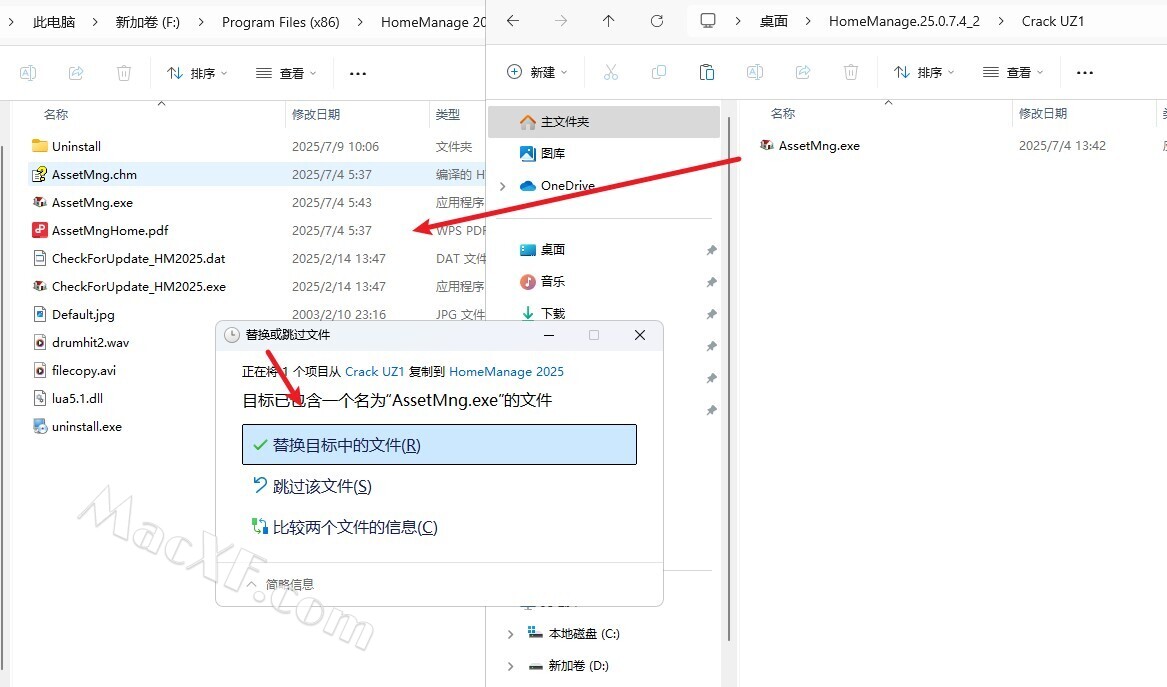The width and height of the screenshot is (1167, 687).
Task: Open the 排序 sort dropdown in the left window
Action: click(x=197, y=73)
